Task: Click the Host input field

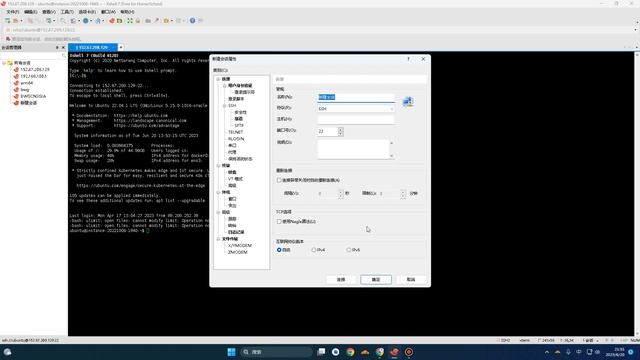Action: (356, 120)
